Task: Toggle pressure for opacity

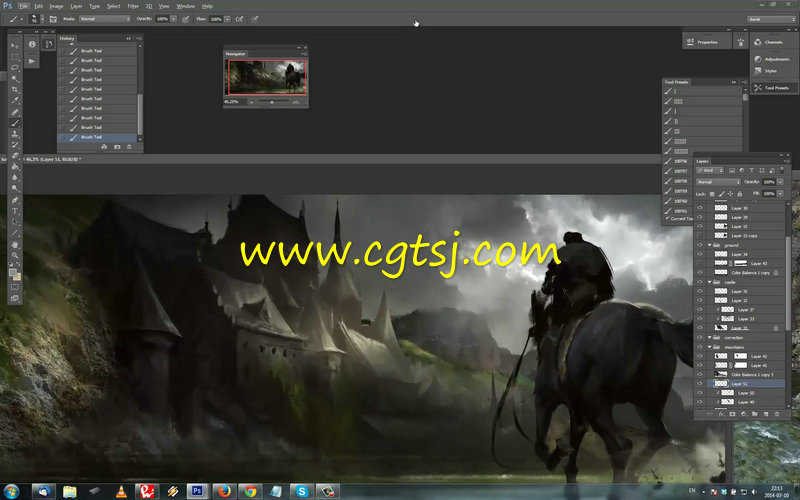Action: pyautogui.click(x=186, y=19)
